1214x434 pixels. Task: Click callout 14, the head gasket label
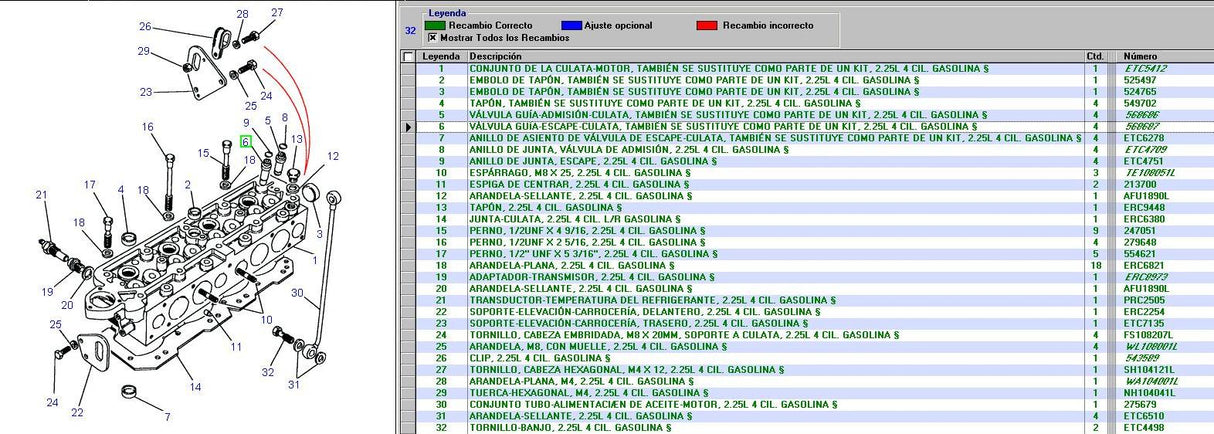[x=195, y=387]
